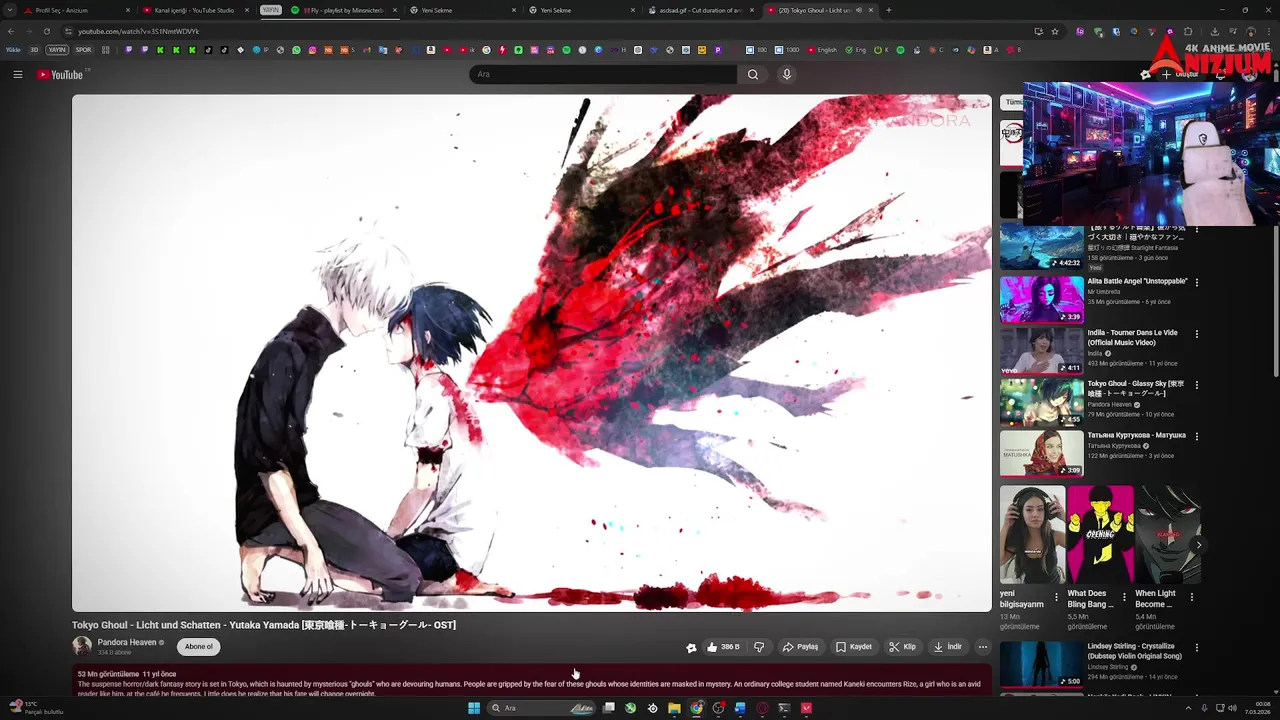This screenshot has height=720, width=1280.
Task: Open a new browser tab
Action: [889, 10]
